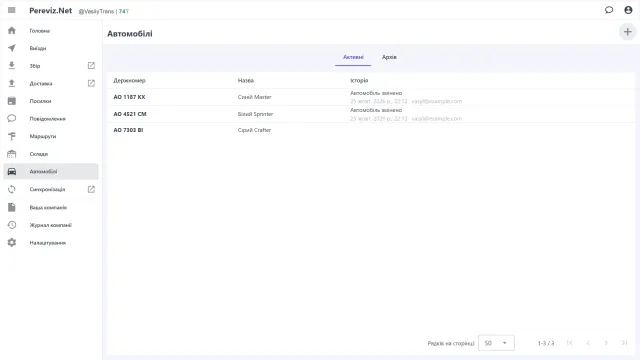
Task: Switch to the Архів tab
Action: (x=389, y=57)
